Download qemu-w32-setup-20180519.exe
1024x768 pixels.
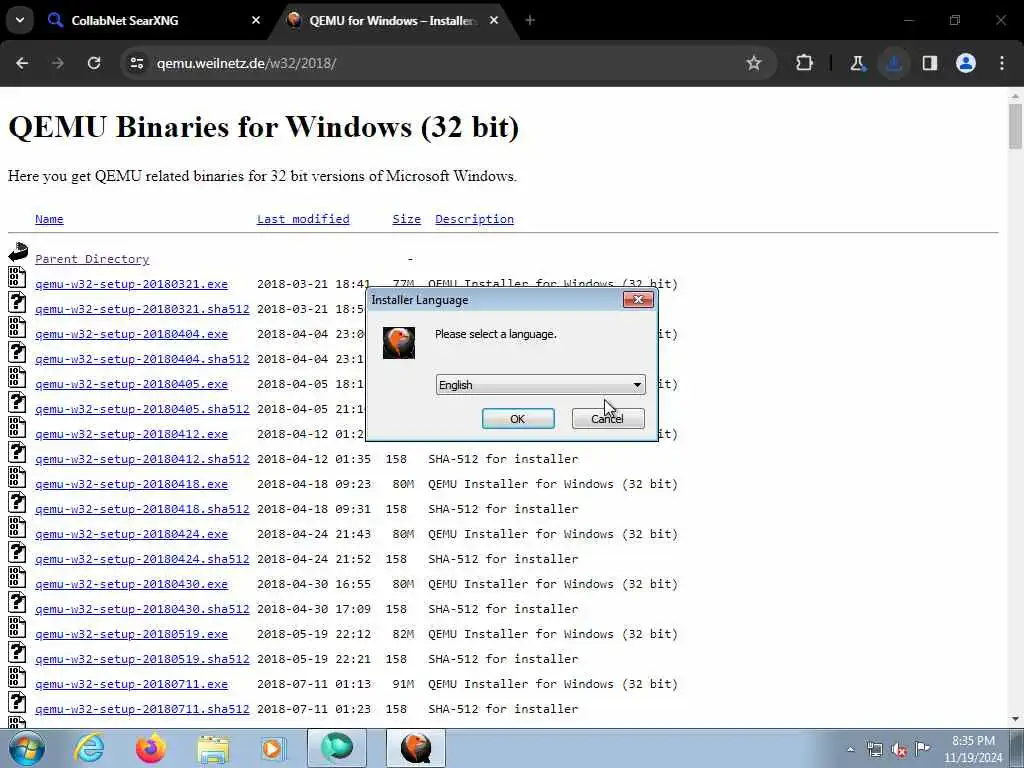131,634
